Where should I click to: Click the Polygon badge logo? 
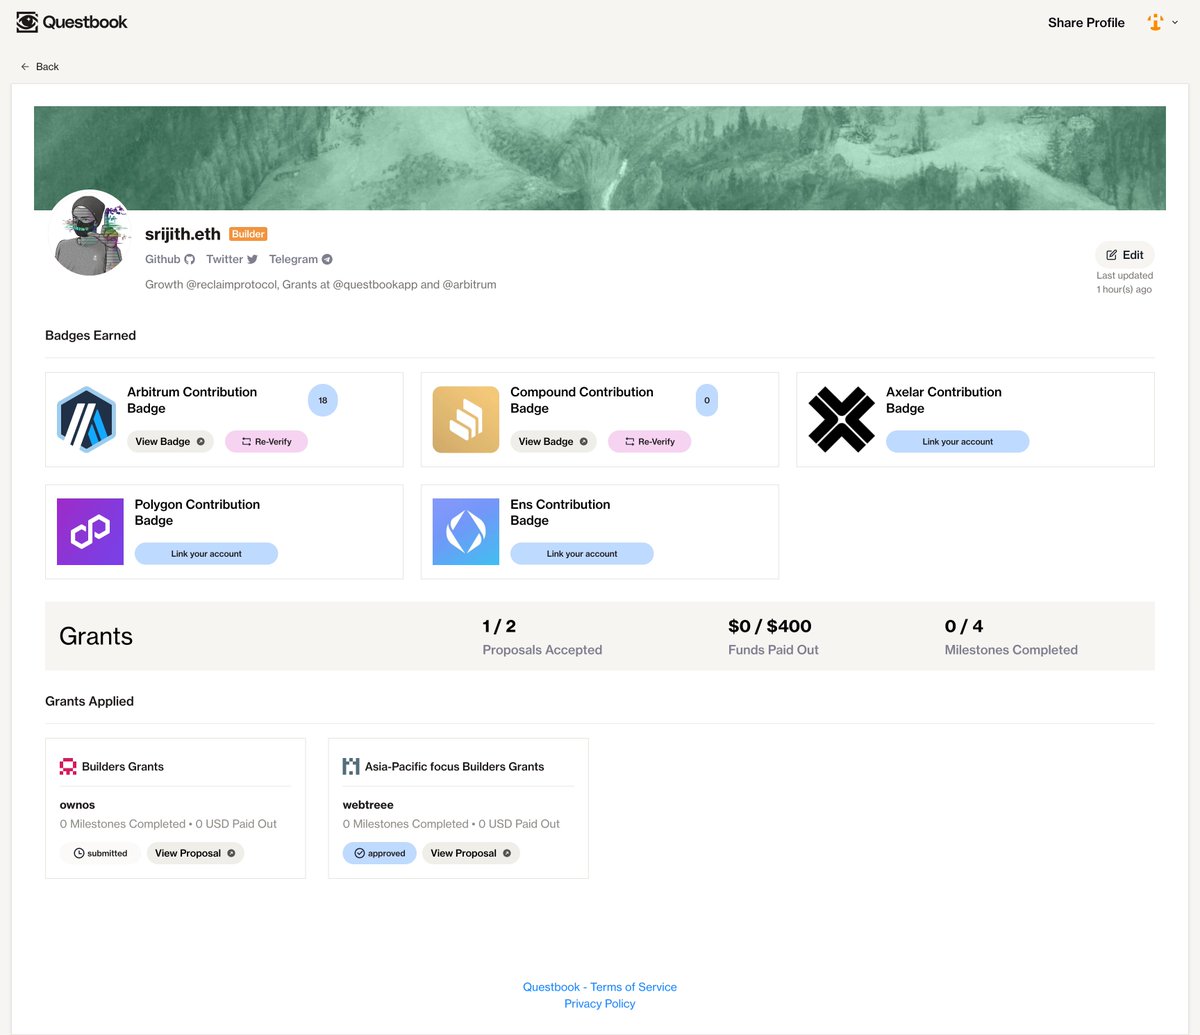(x=90, y=532)
